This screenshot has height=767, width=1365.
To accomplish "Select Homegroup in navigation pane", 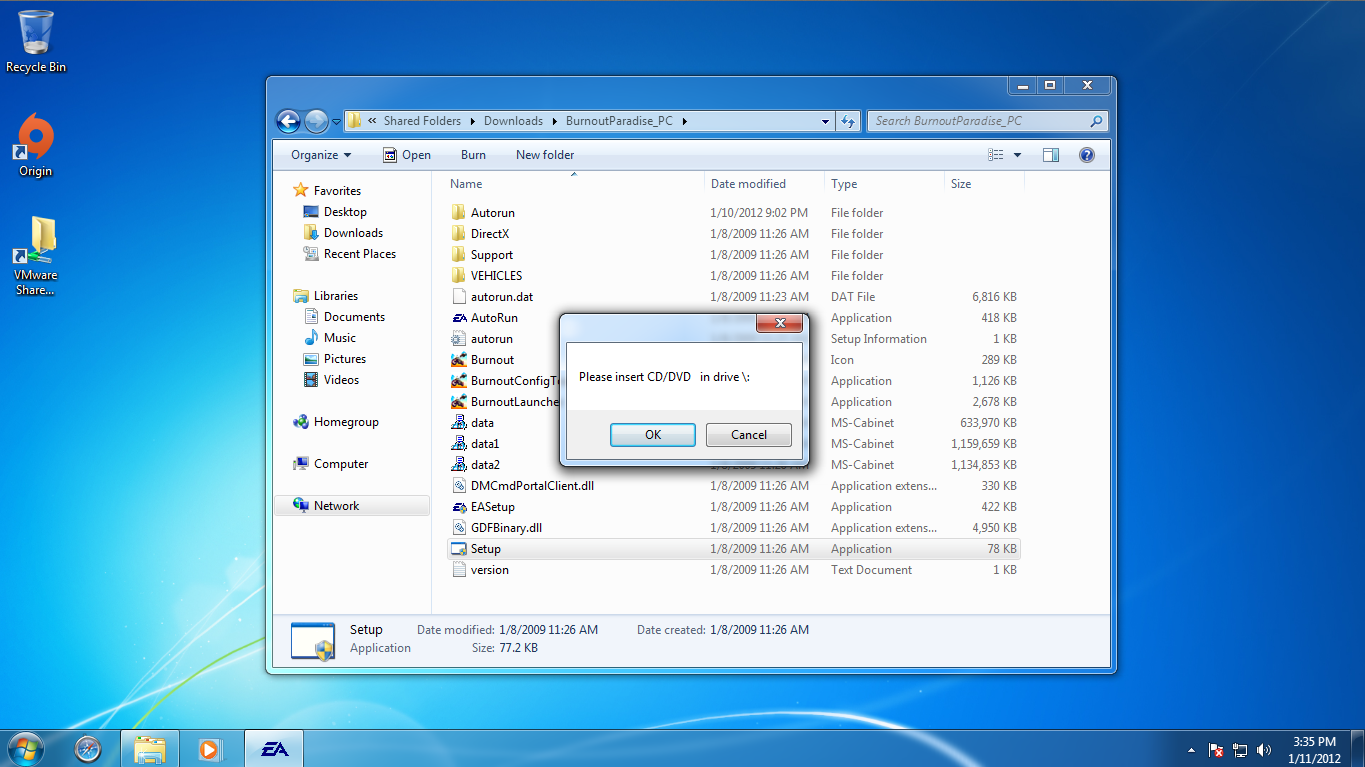I will tap(336, 422).
